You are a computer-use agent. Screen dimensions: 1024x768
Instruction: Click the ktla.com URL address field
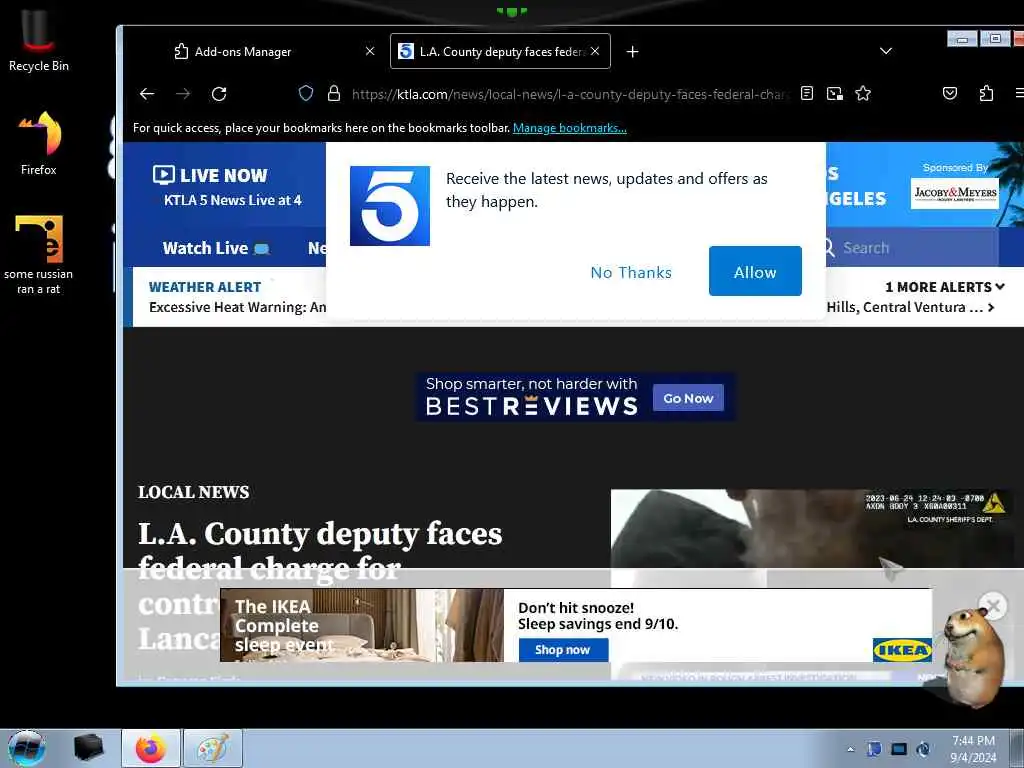[569, 94]
